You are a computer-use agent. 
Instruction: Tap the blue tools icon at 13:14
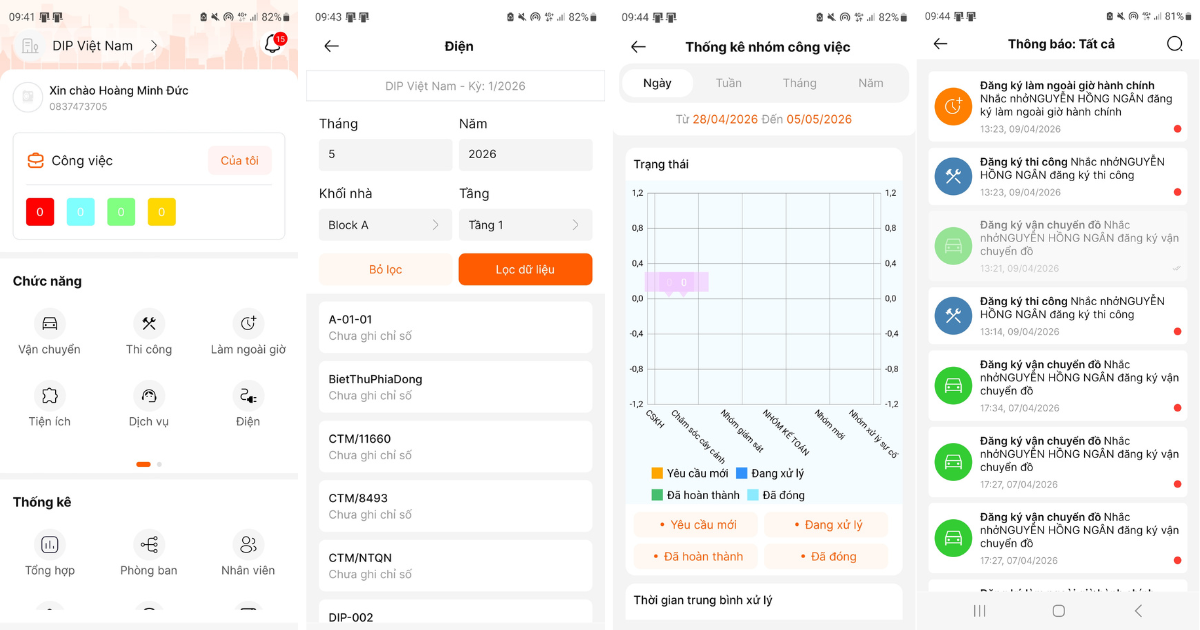[x=953, y=316]
